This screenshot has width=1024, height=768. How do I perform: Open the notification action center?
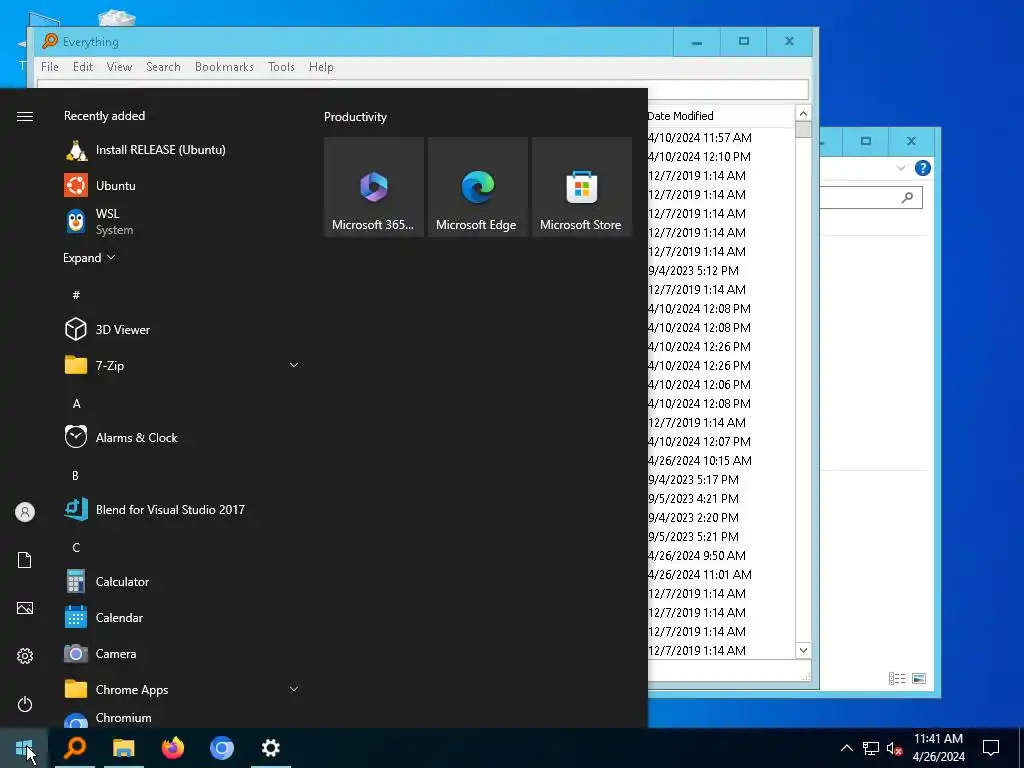991,748
